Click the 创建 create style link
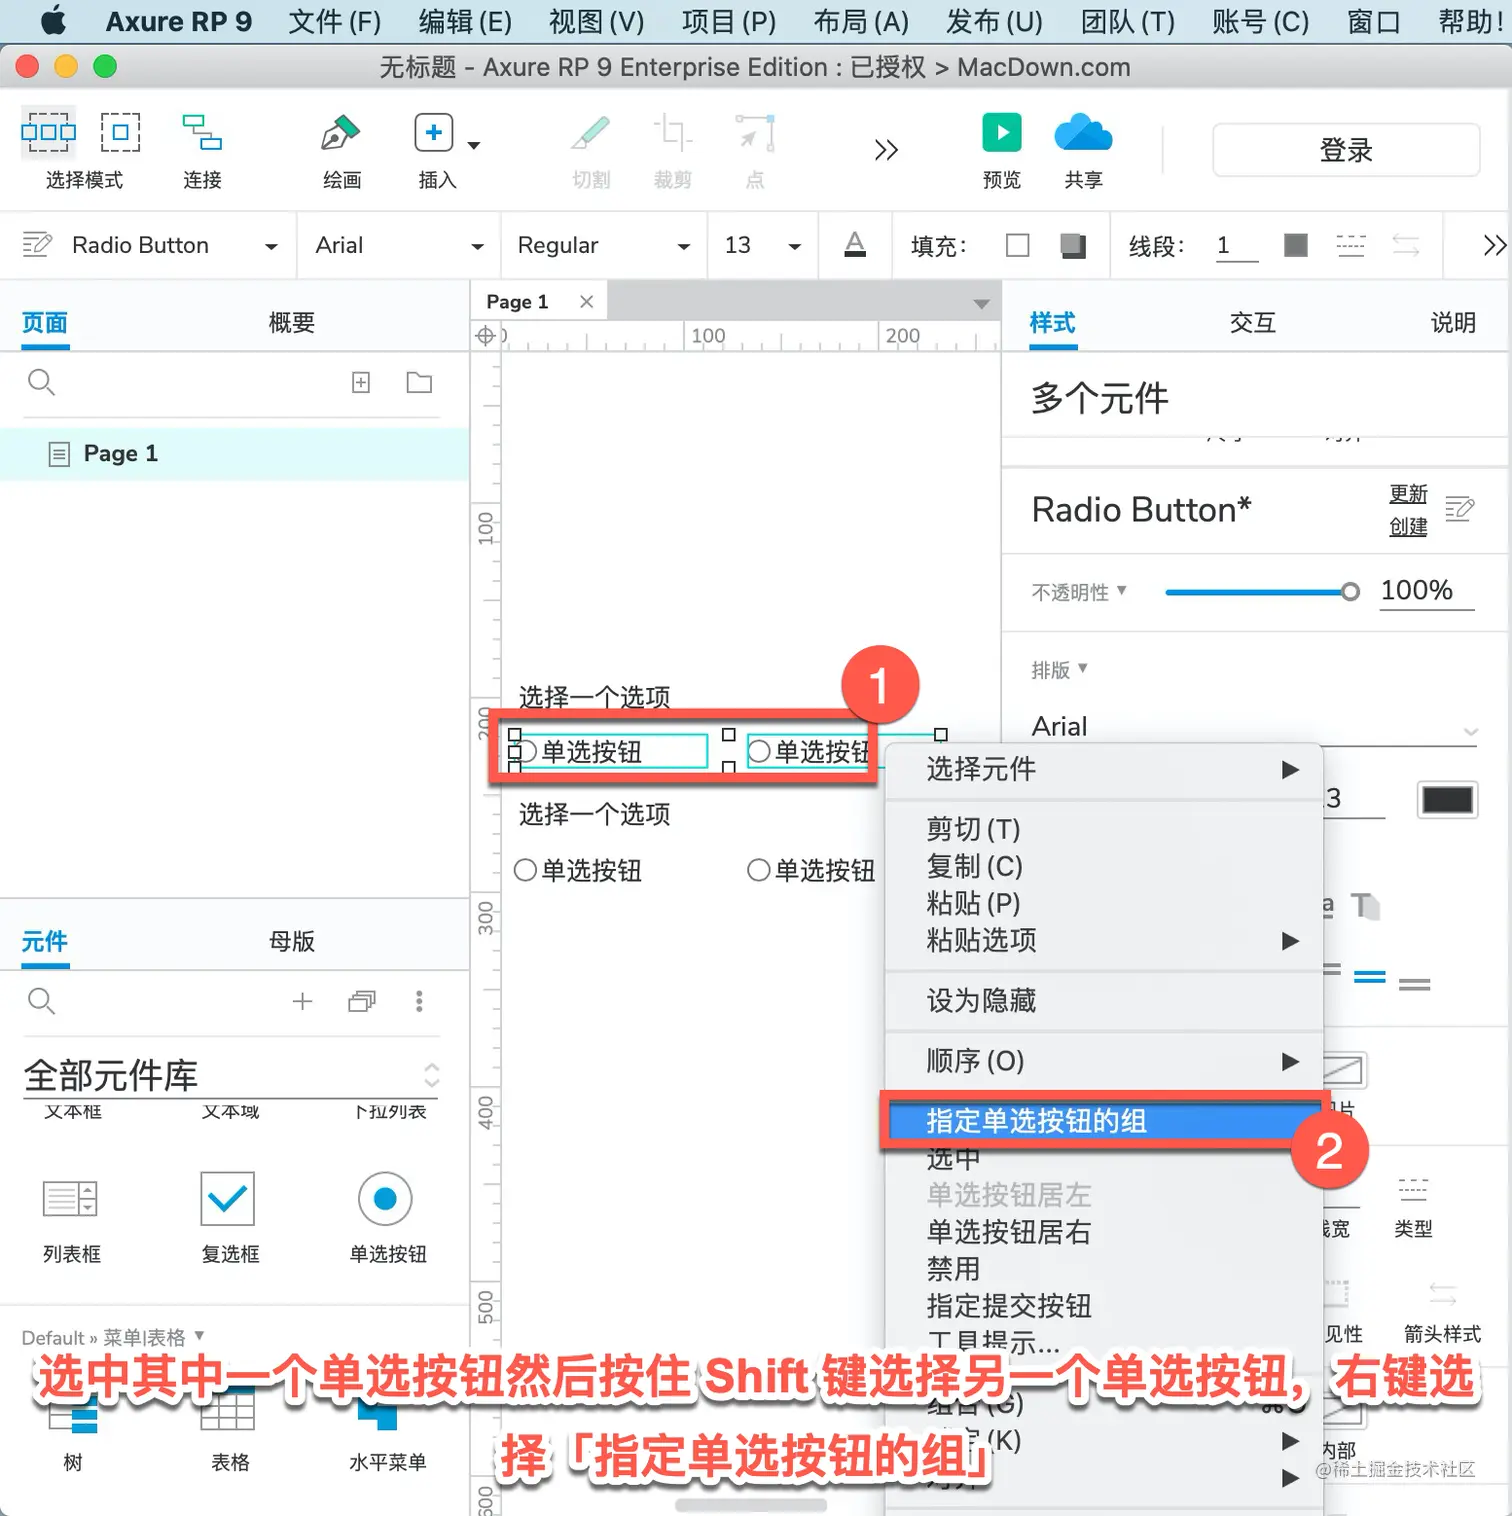The width and height of the screenshot is (1512, 1516). tap(1408, 526)
